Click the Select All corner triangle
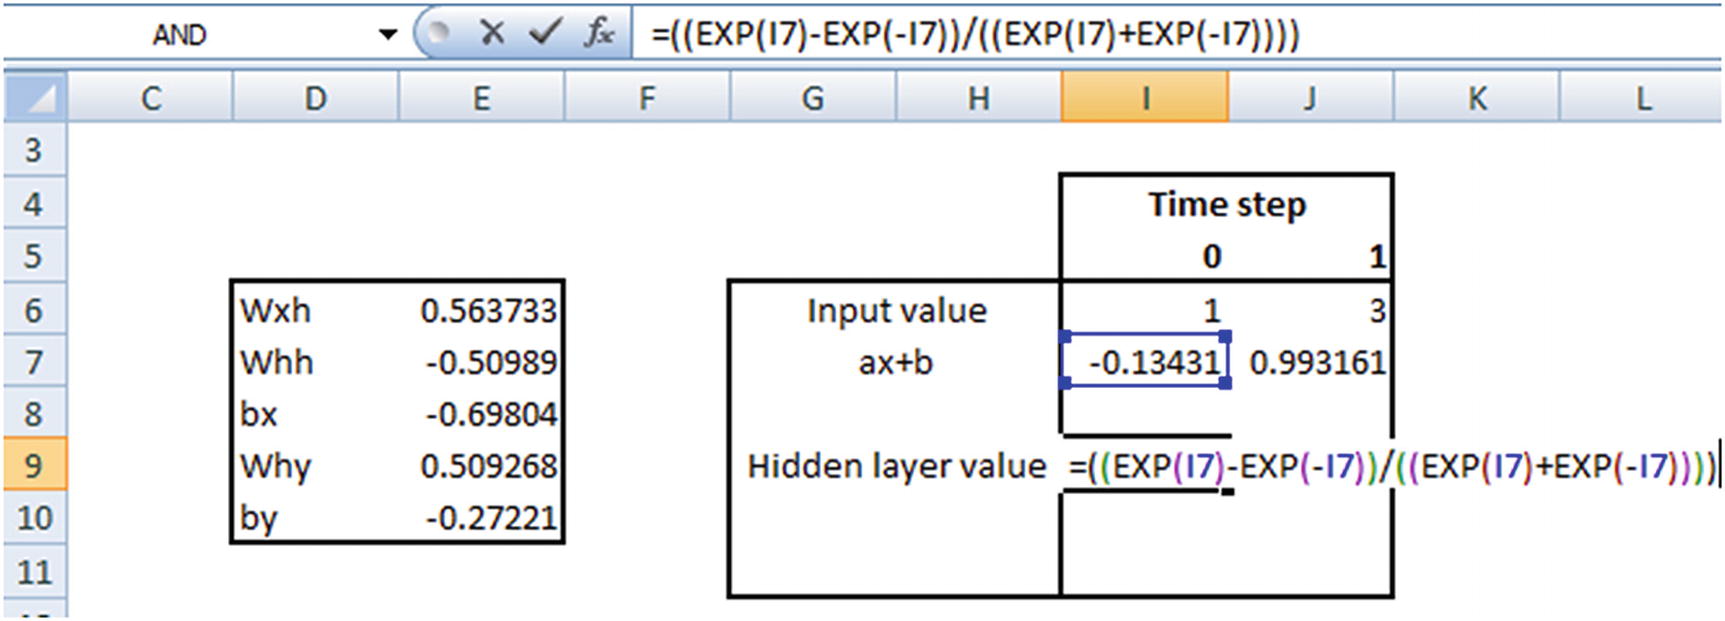Image resolution: width=1725 pixels, height=621 pixels. click(36, 98)
